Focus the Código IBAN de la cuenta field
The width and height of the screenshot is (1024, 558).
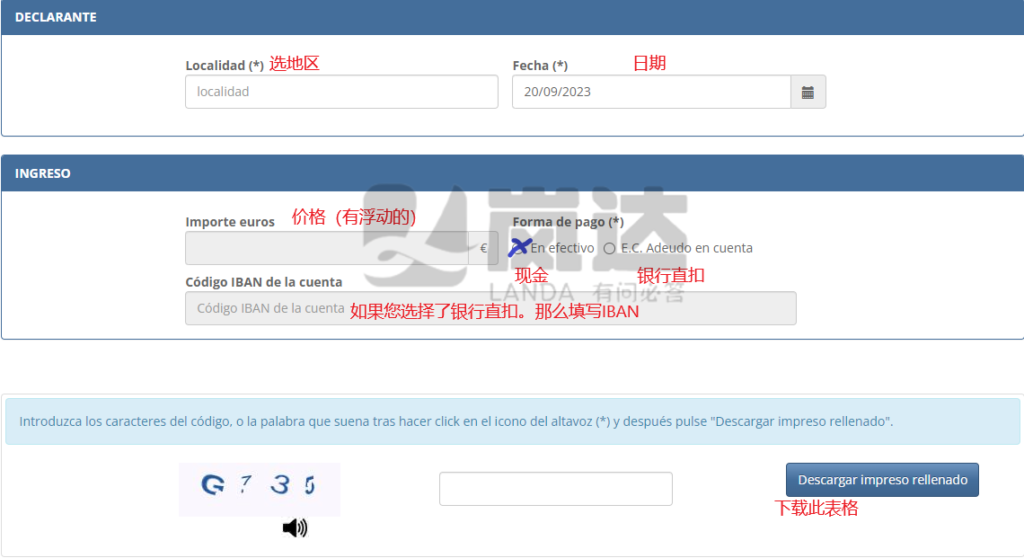[x=490, y=308]
